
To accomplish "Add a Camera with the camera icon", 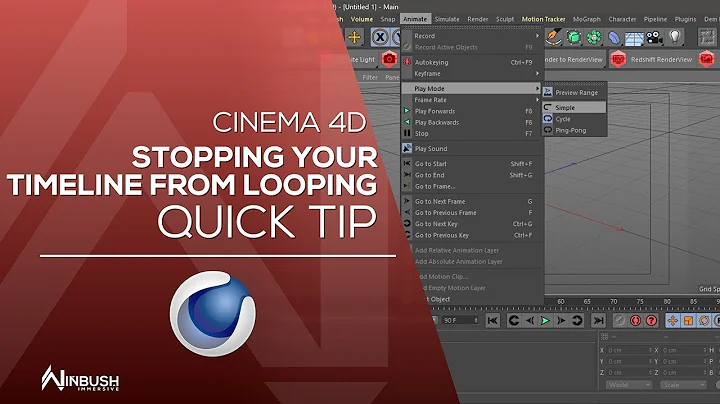I will pyautogui.click(x=654, y=37).
